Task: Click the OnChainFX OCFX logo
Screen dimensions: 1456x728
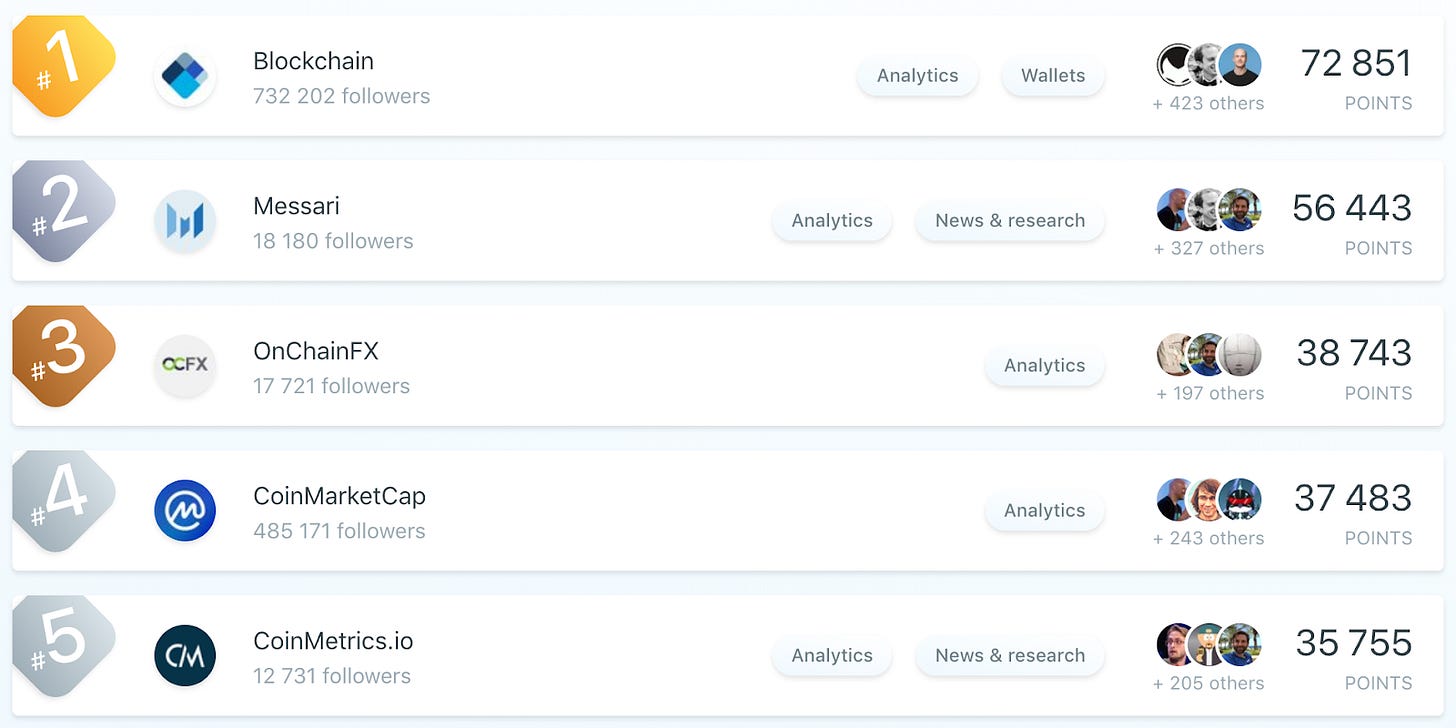Action: pos(185,366)
